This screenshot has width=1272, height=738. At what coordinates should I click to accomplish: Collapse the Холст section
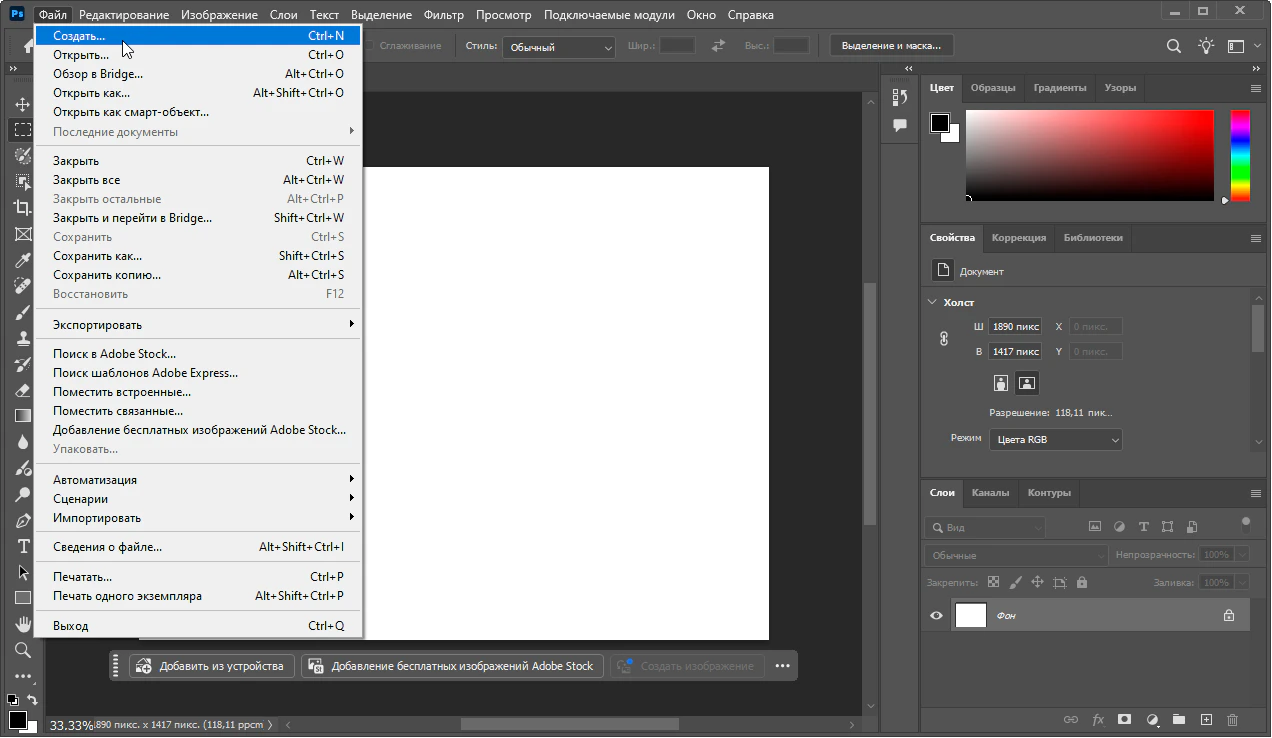(932, 302)
